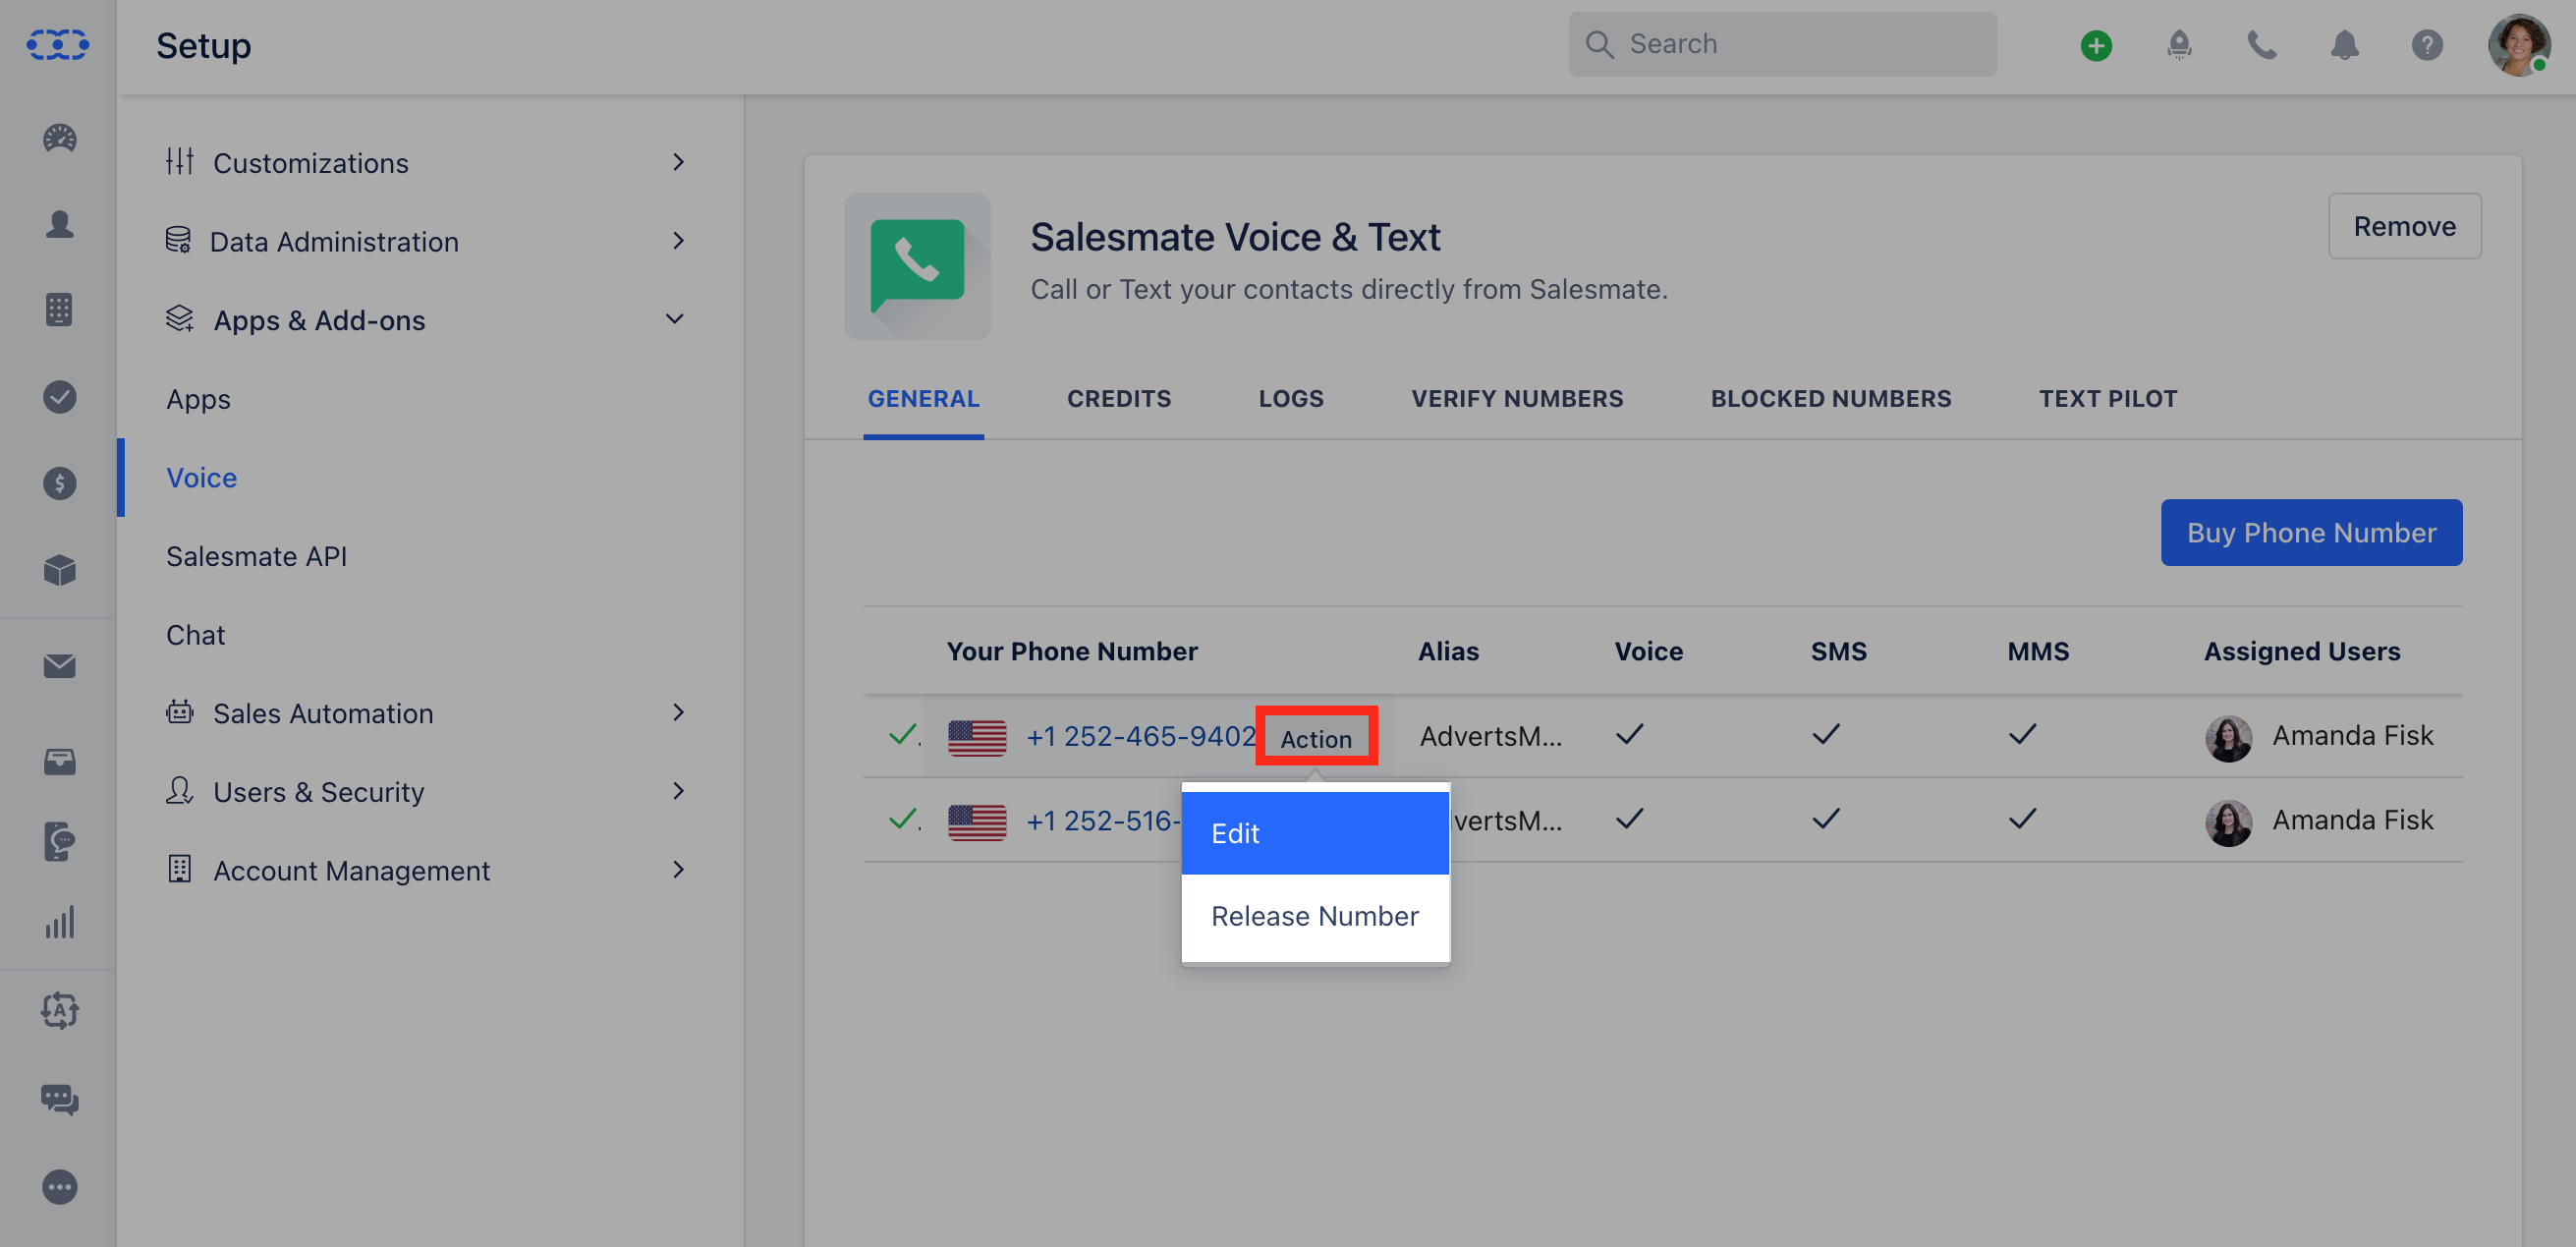Image resolution: width=2576 pixels, height=1247 pixels.
Task: Open Team Inbox tray icon in sidebar
Action: tap(59, 762)
